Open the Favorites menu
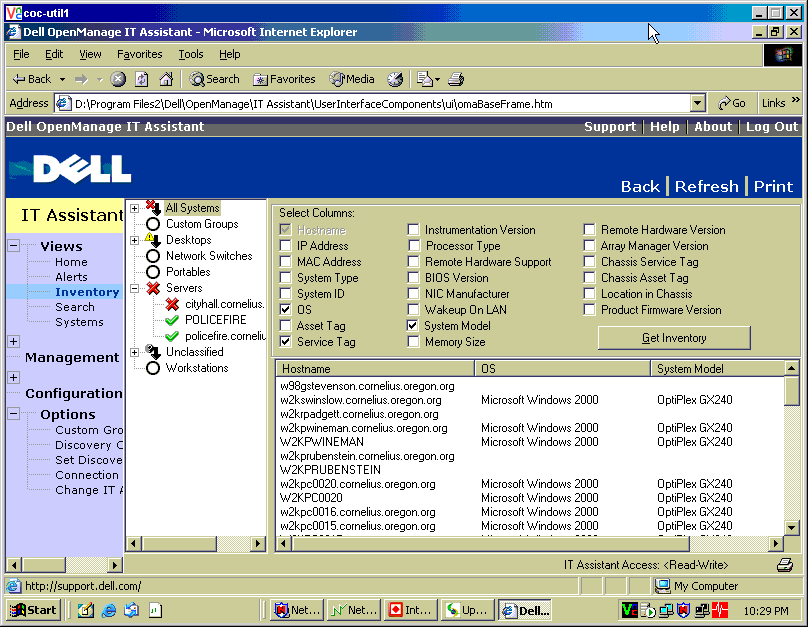 pos(140,54)
